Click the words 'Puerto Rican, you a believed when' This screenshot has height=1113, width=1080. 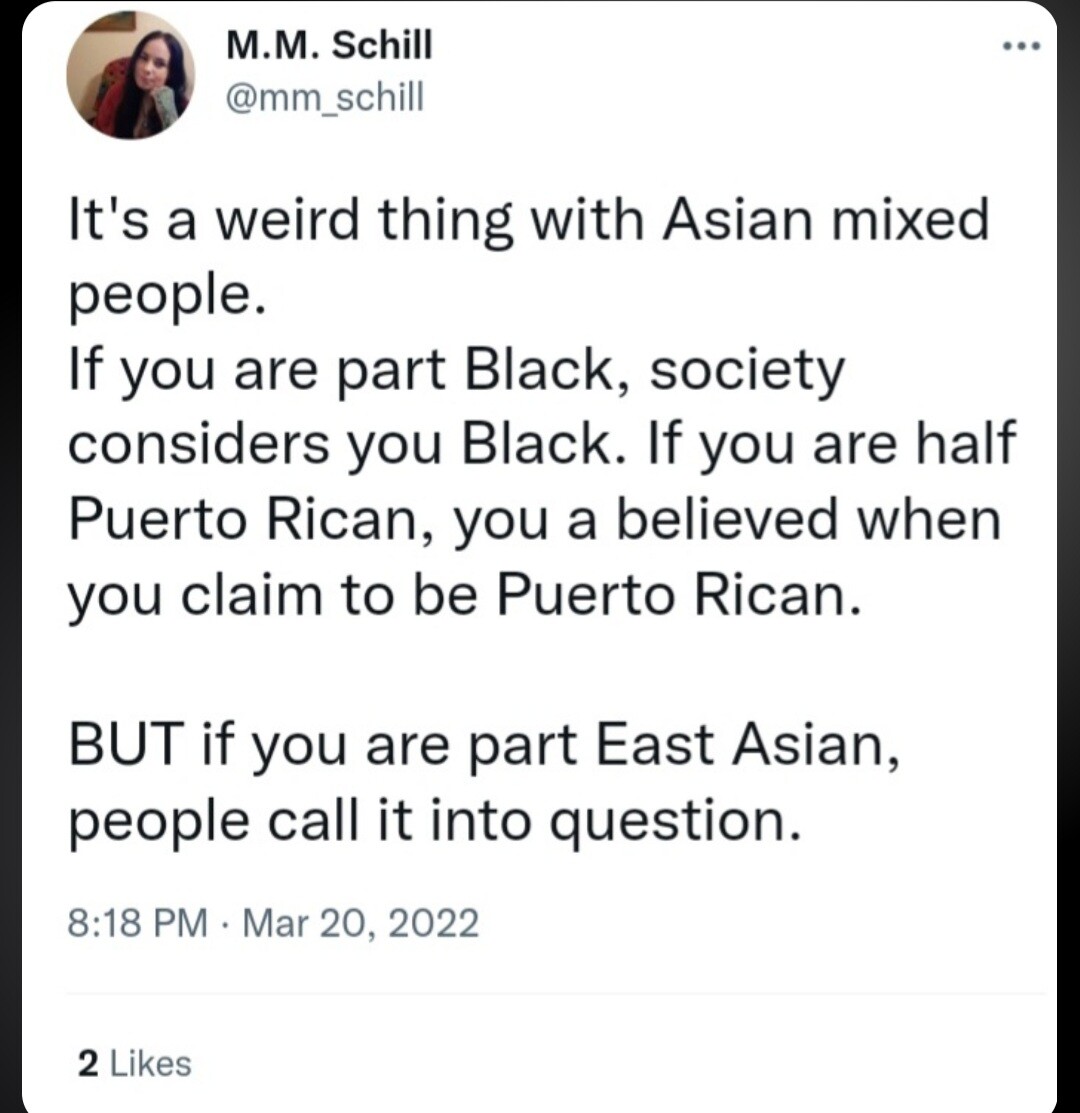(x=535, y=520)
